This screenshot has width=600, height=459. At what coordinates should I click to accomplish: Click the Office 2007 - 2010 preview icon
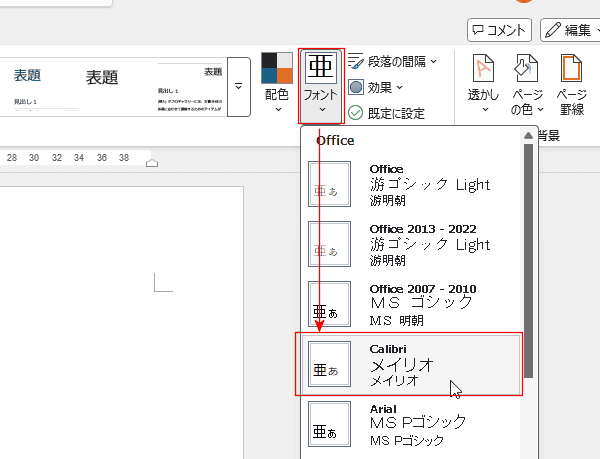coord(329,304)
